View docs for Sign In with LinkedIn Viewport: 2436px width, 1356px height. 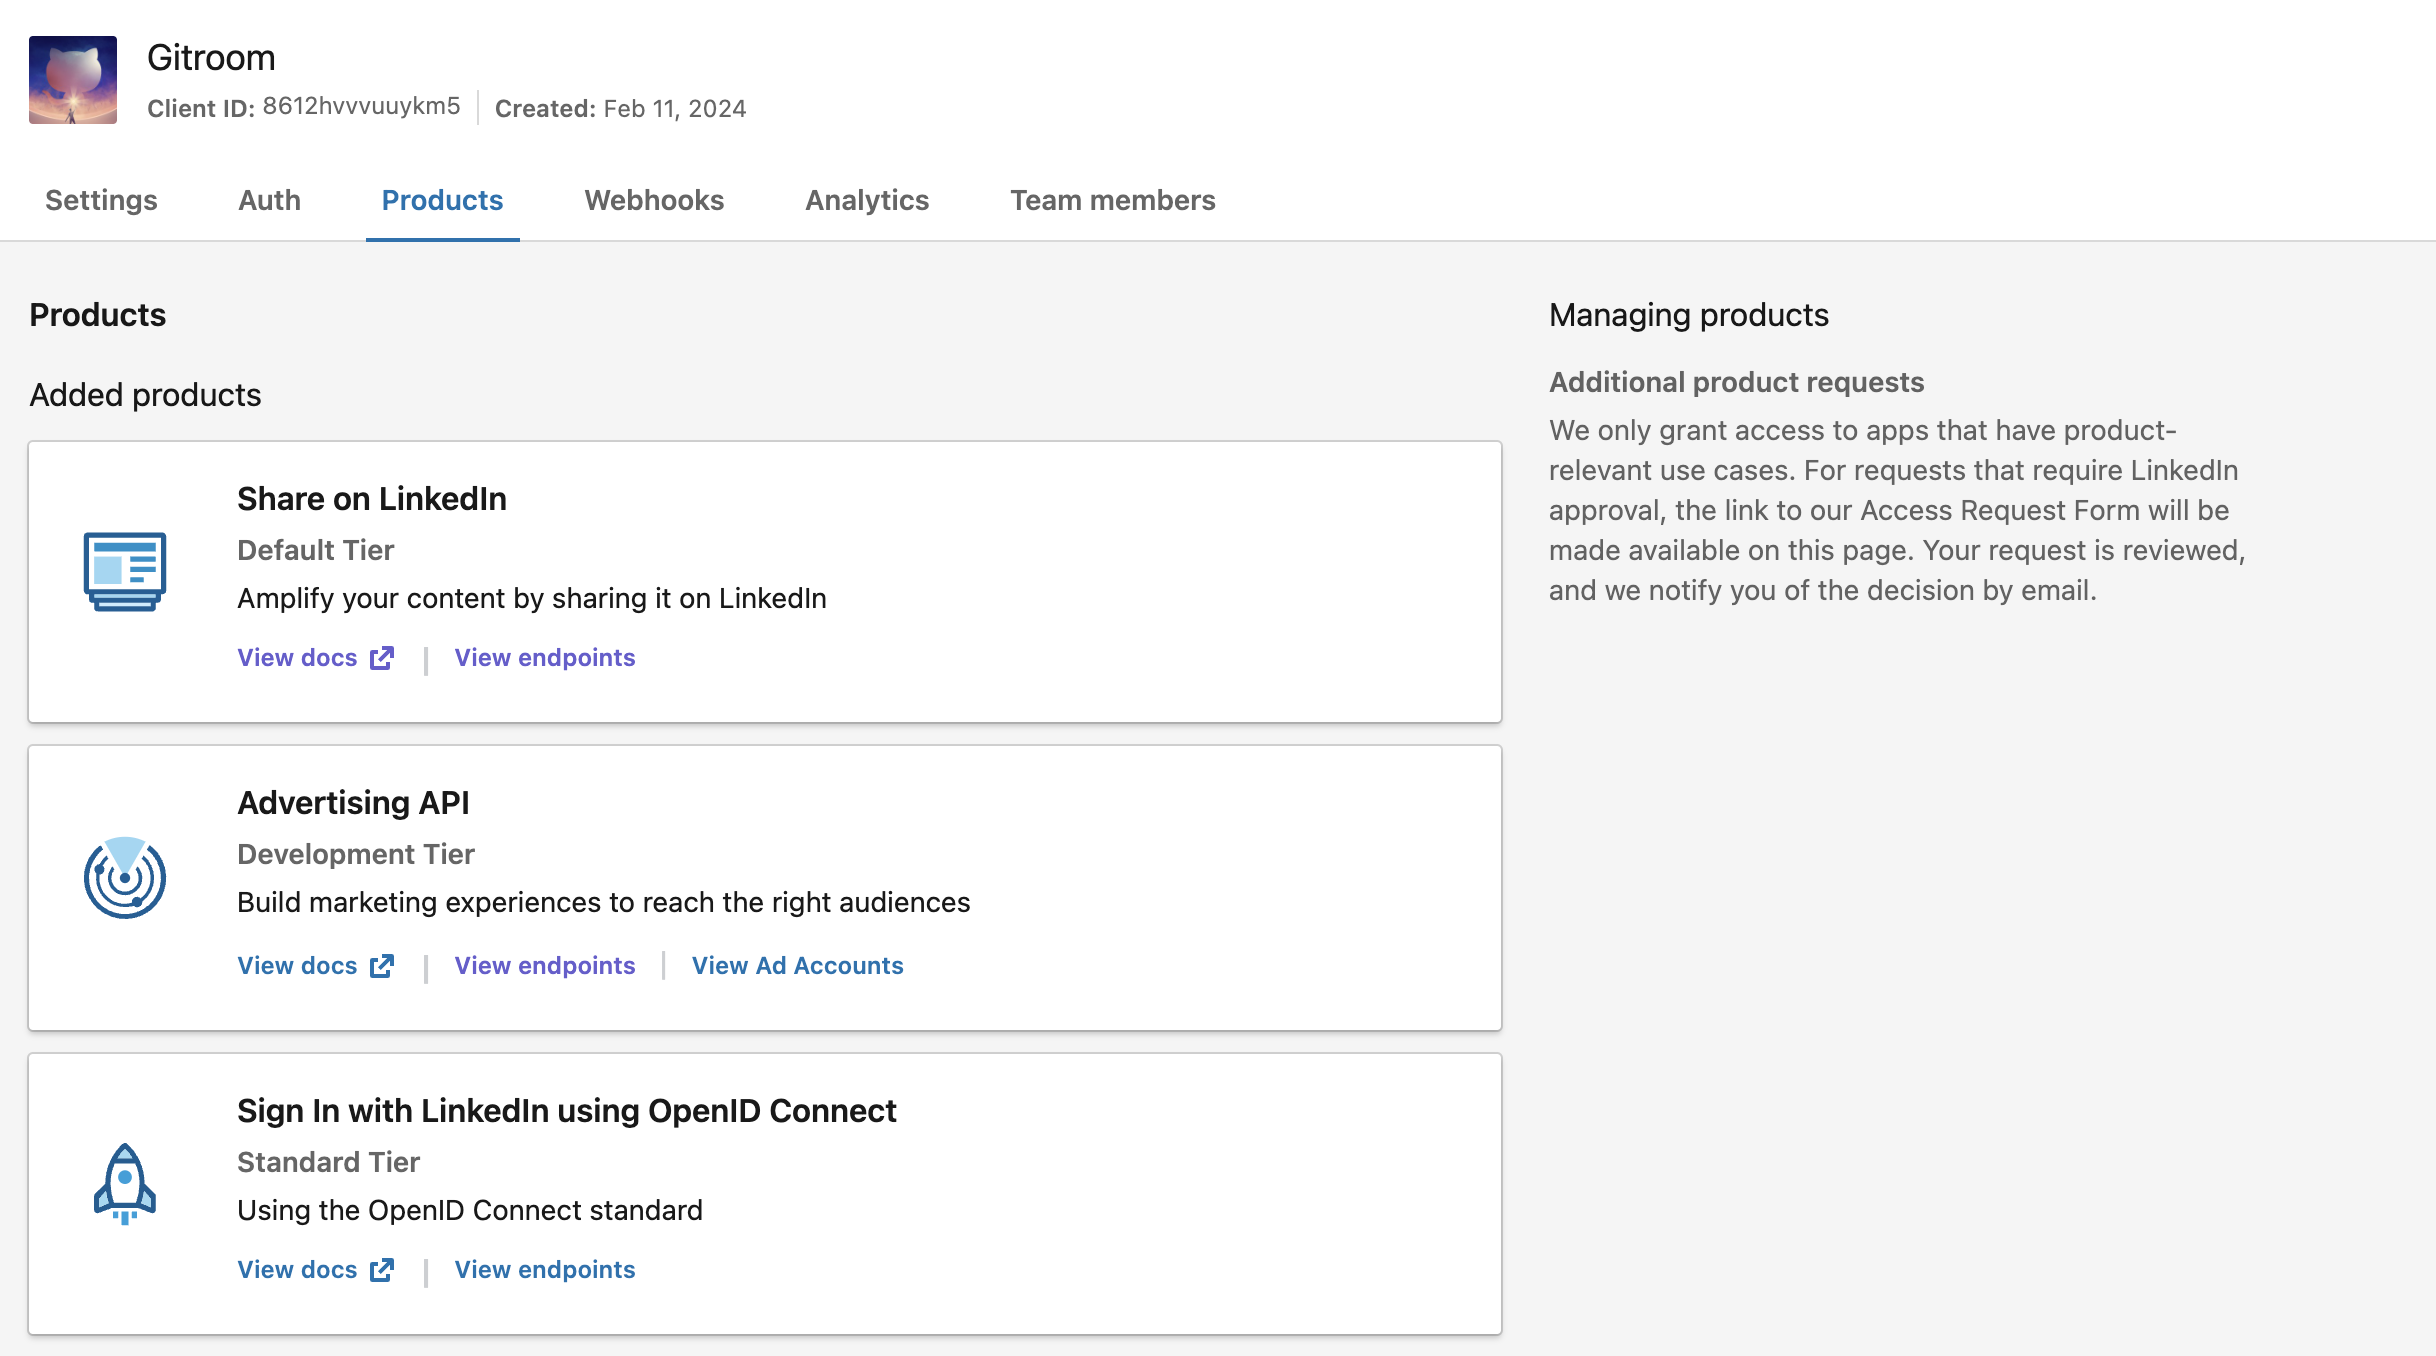297,1270
